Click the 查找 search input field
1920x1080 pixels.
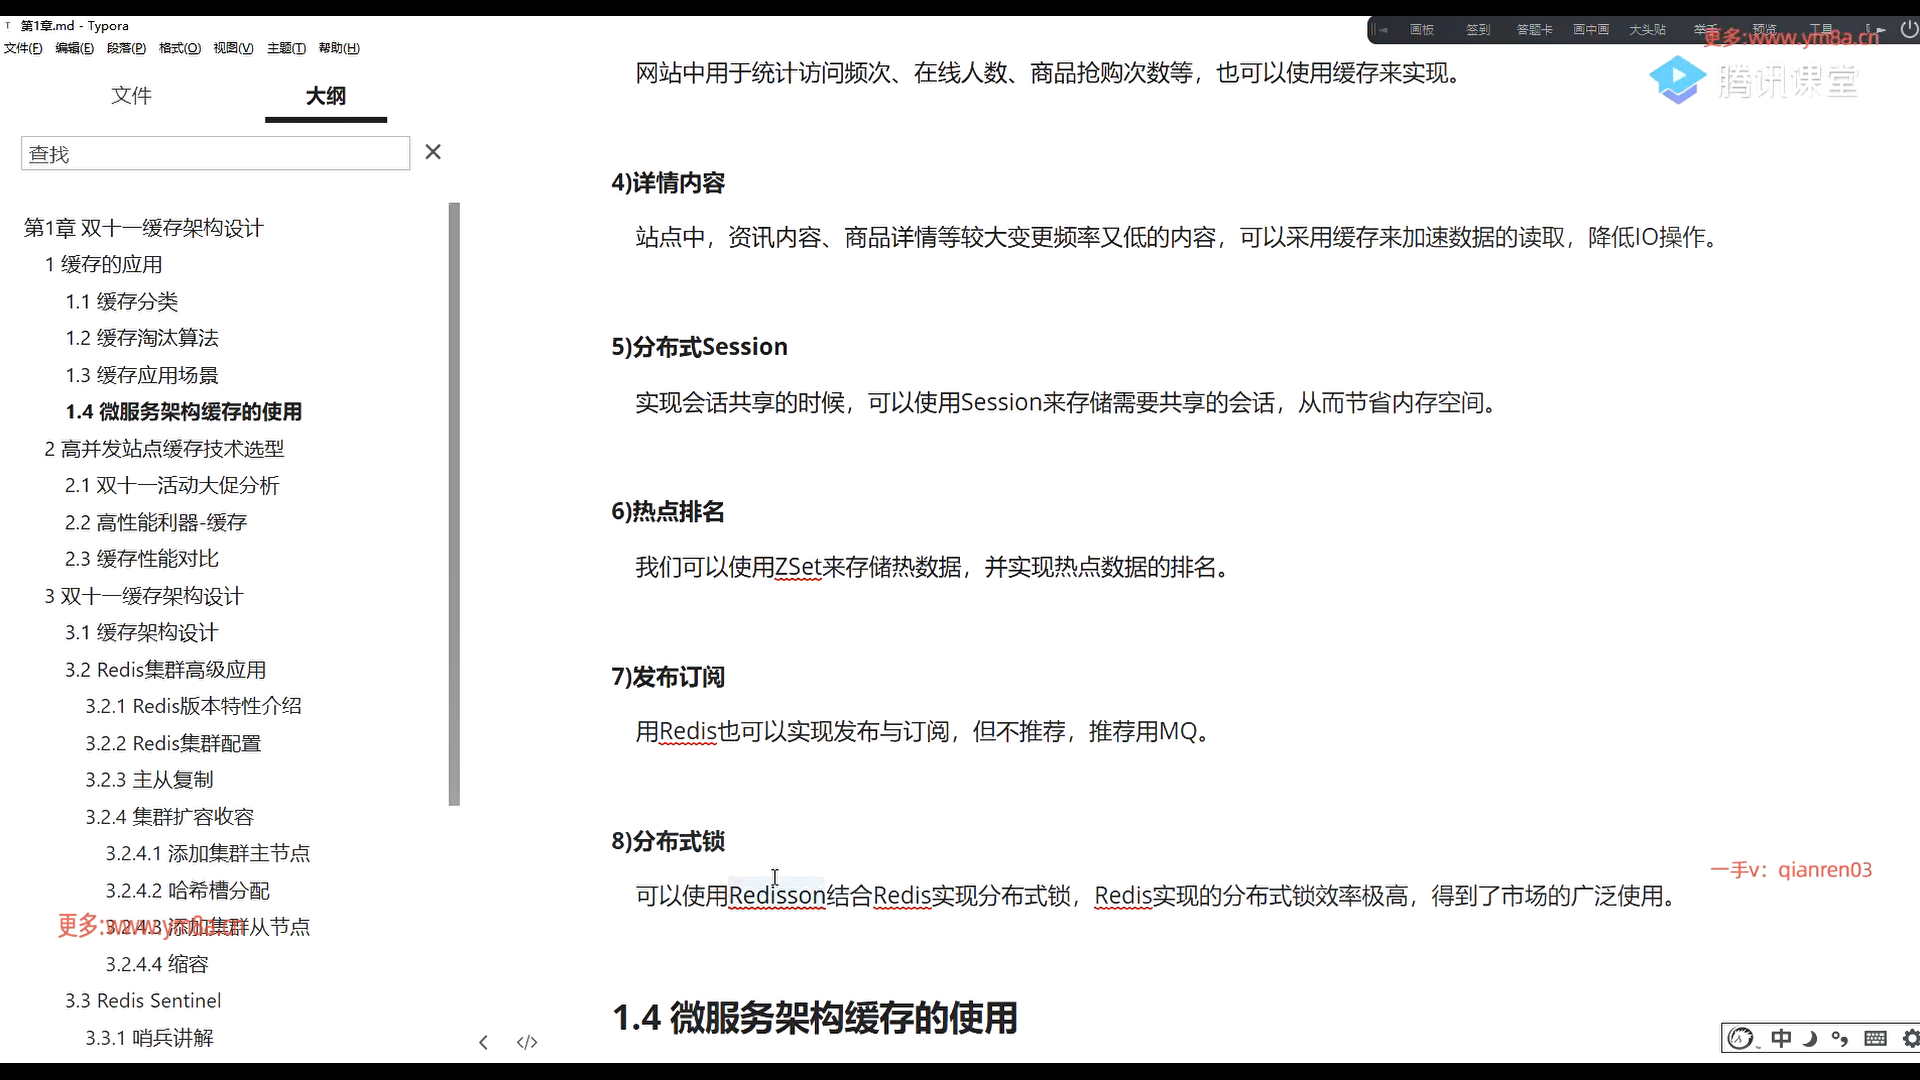pos(215,153)
